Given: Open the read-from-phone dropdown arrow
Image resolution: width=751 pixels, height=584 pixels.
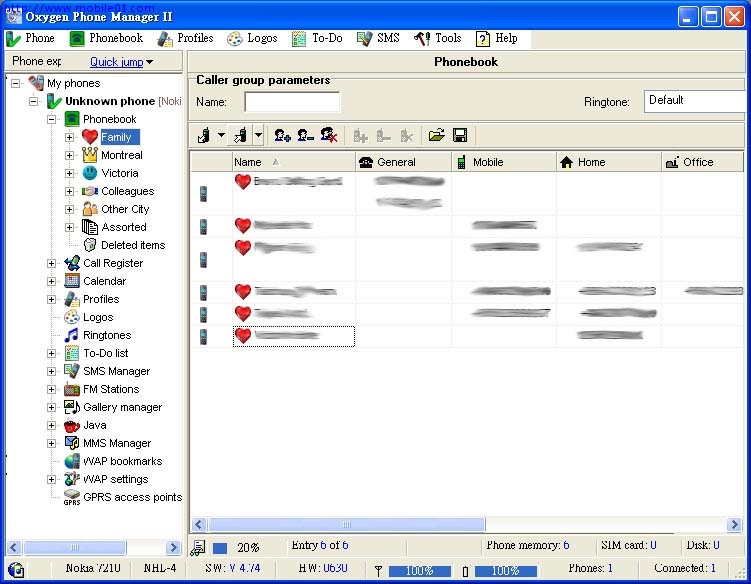Looking at the screenshot, I should point(221,136).
